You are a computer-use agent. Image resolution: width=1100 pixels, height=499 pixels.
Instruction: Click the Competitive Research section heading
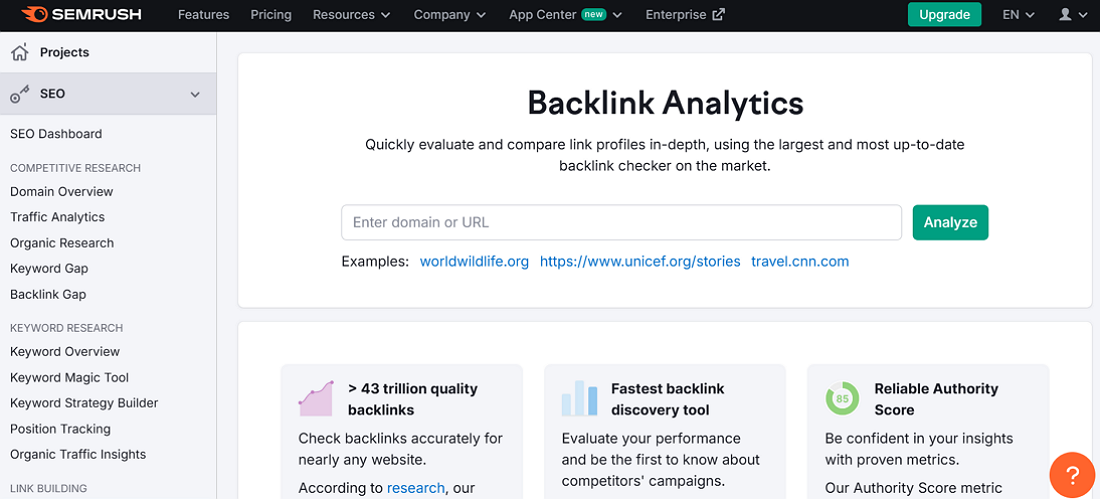[75, 168]
